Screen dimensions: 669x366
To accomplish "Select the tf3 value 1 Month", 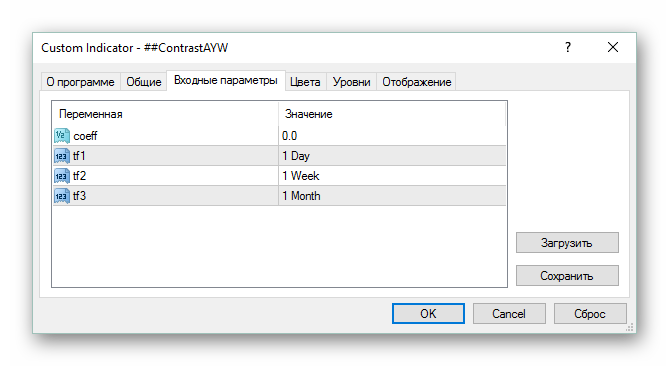I will (x=392, y=196).
